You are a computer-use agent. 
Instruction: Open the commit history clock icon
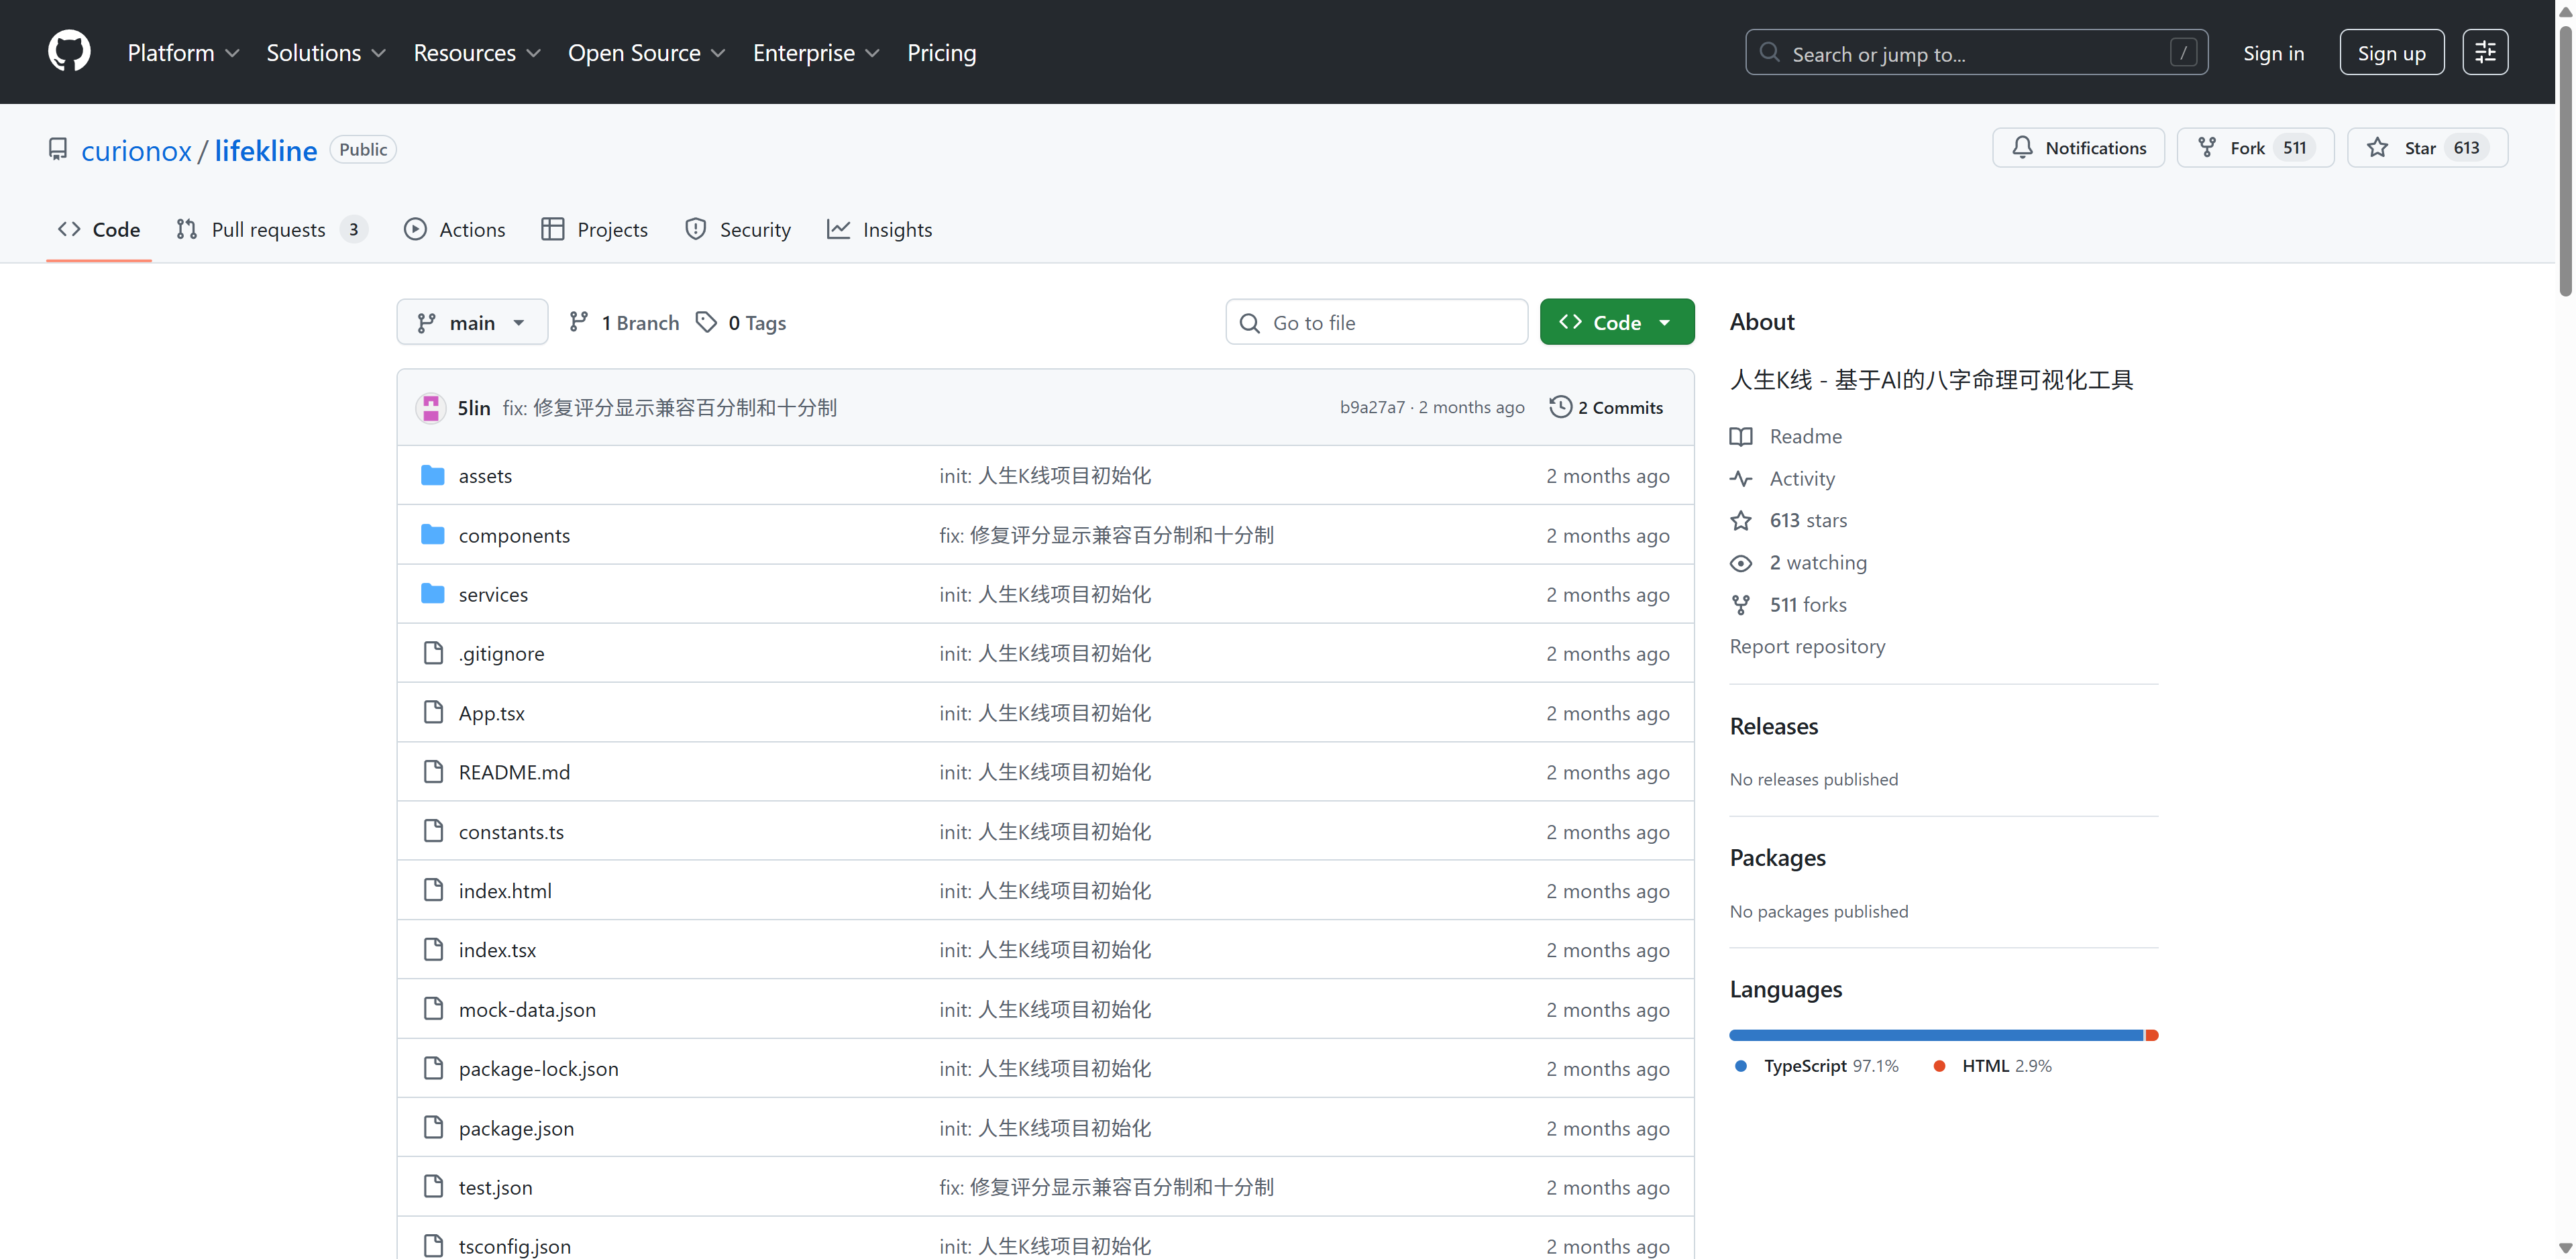pos(1560,407)
